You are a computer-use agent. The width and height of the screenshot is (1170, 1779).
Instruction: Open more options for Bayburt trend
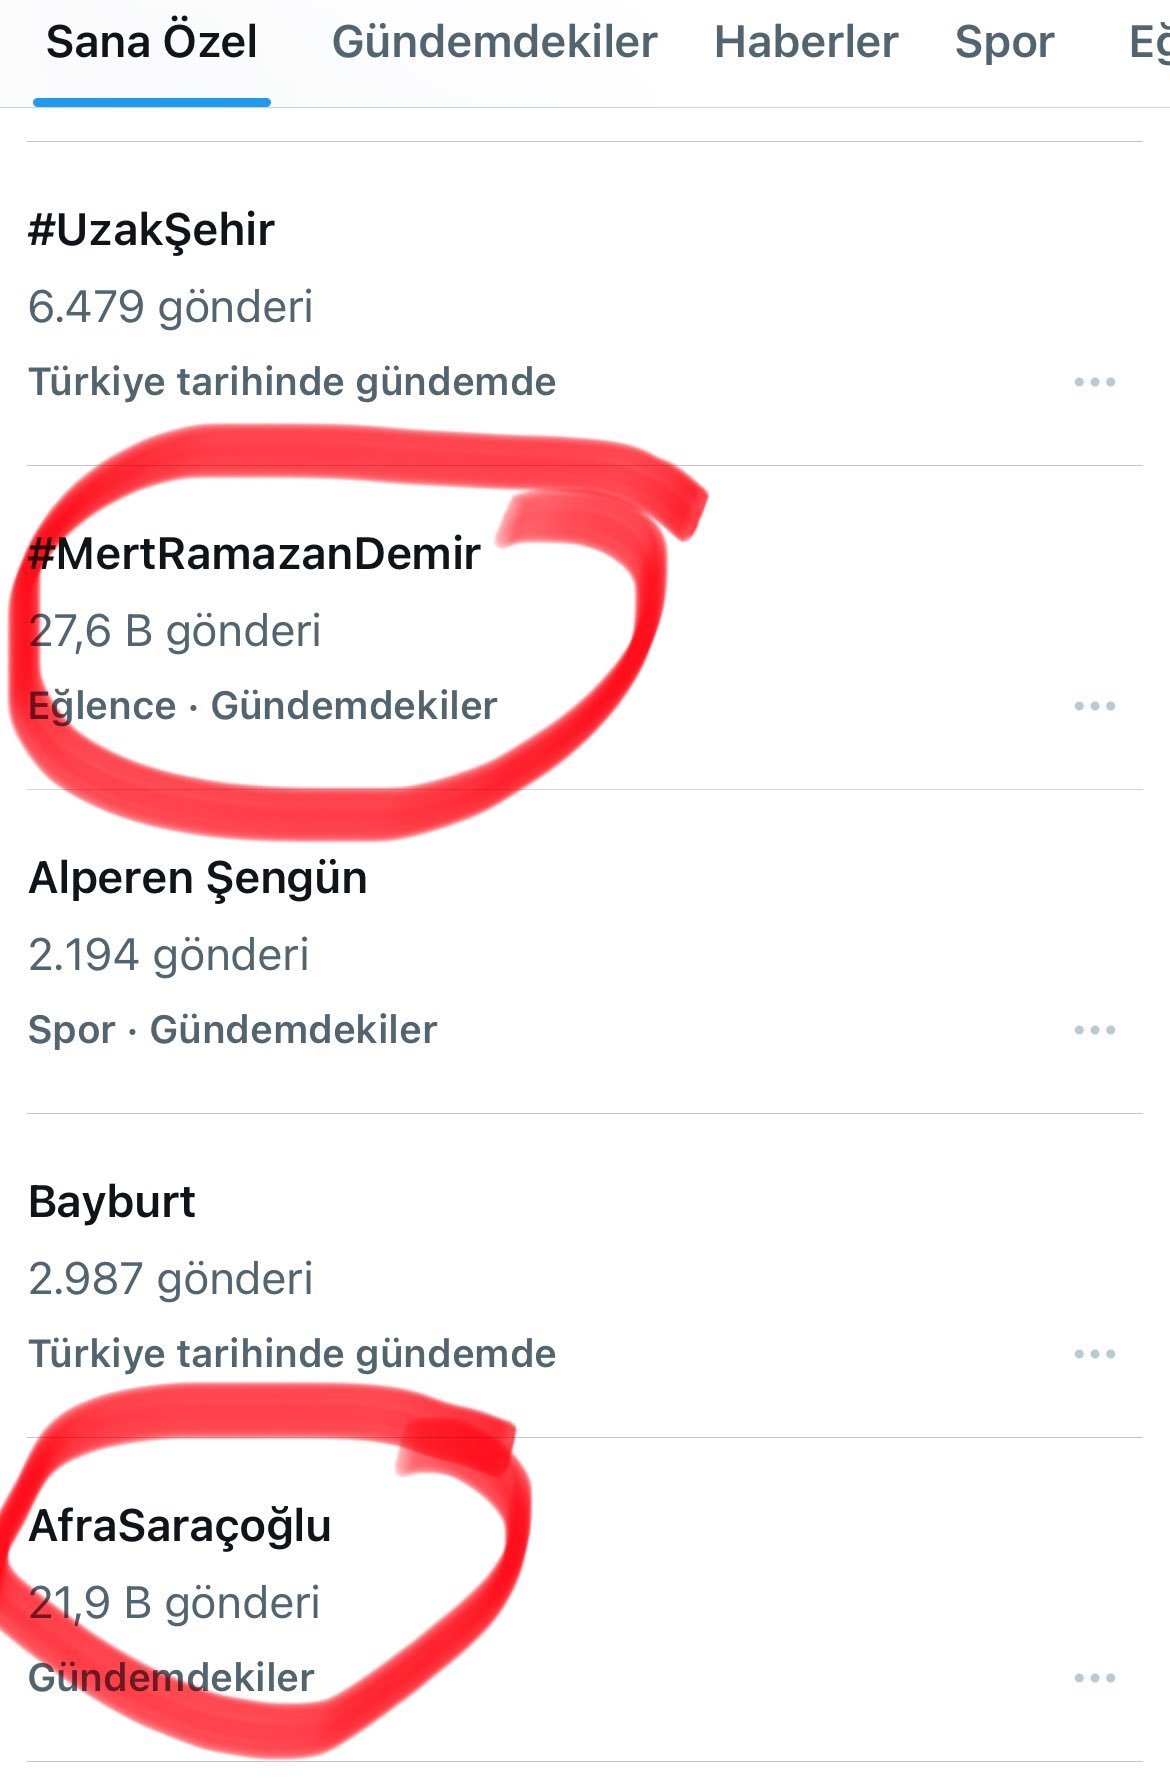[1094, 1354]
